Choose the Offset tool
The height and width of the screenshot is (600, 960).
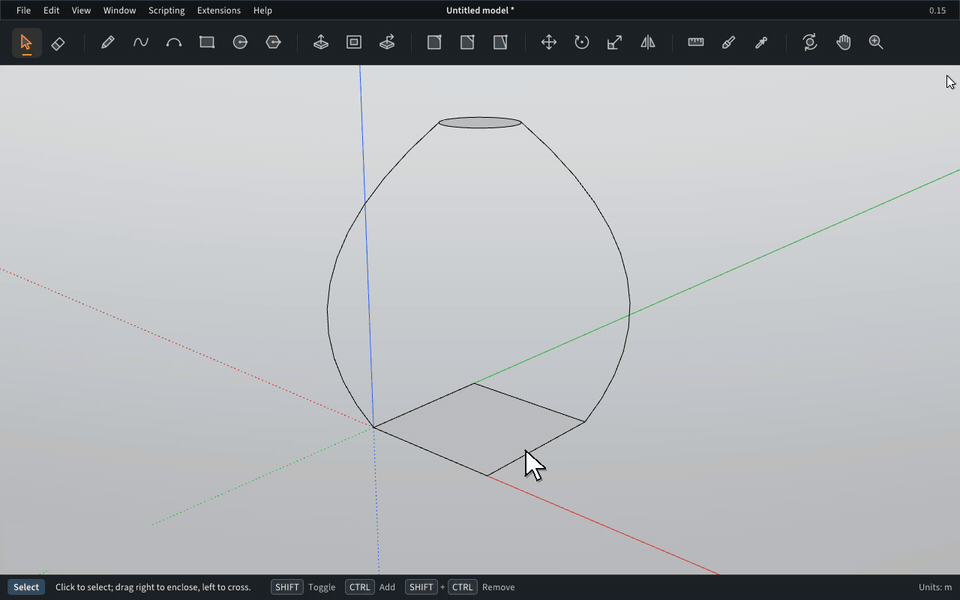354,42
